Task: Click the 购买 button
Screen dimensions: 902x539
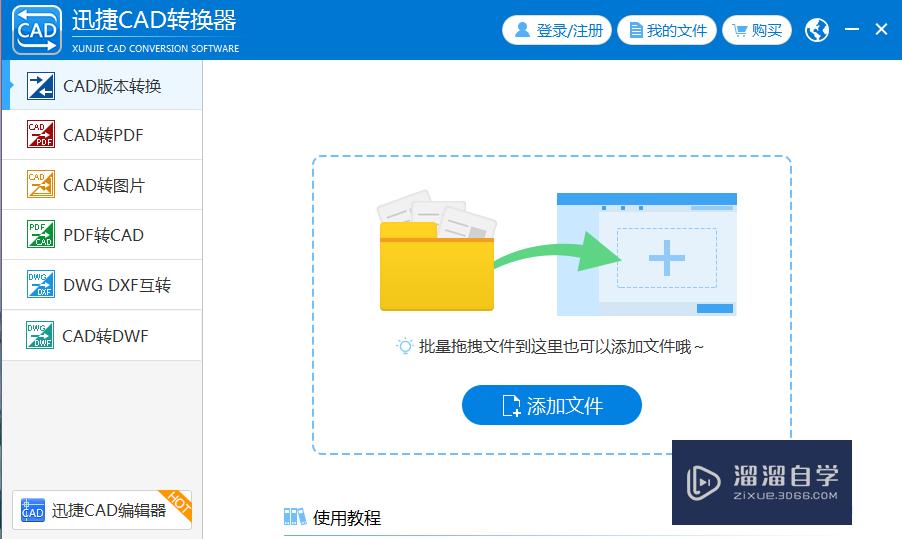Action: pos(757,30)
